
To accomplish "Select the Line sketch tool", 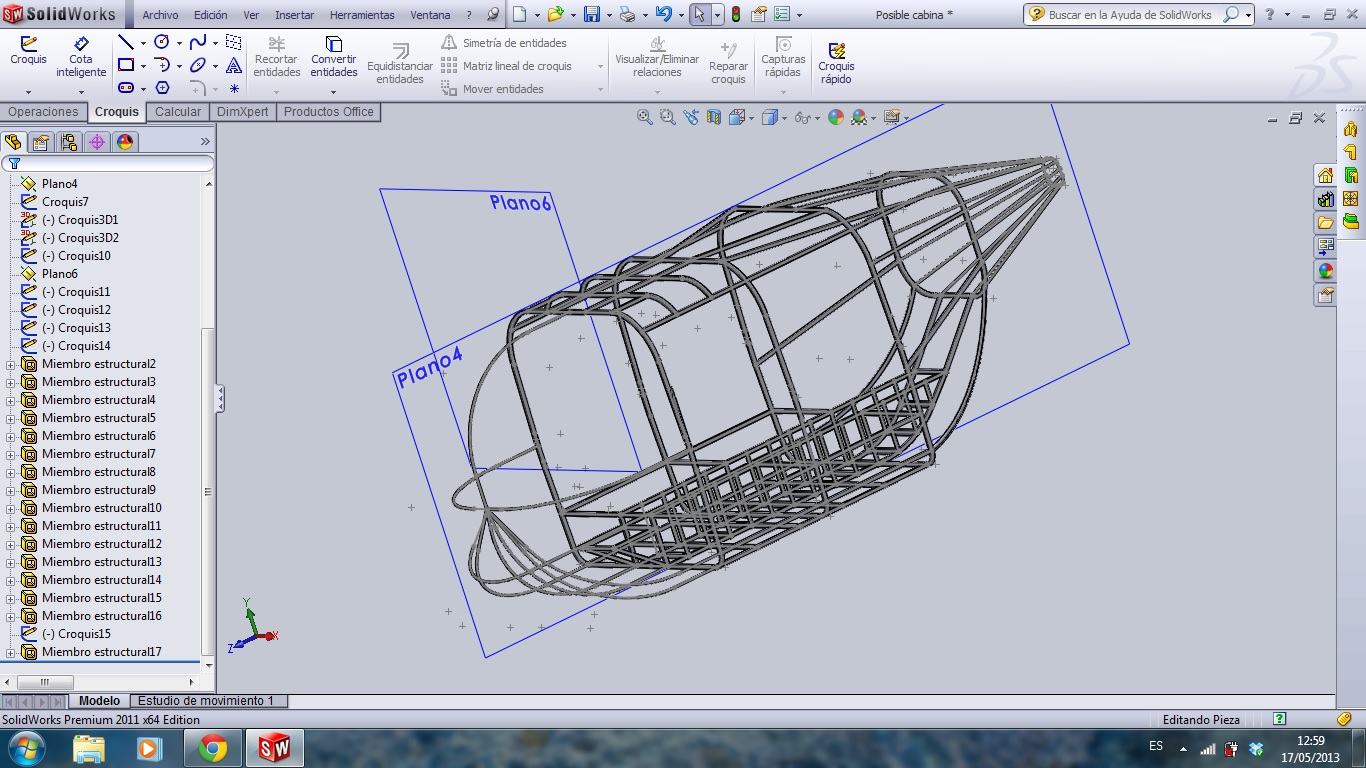I will [126, 42].
